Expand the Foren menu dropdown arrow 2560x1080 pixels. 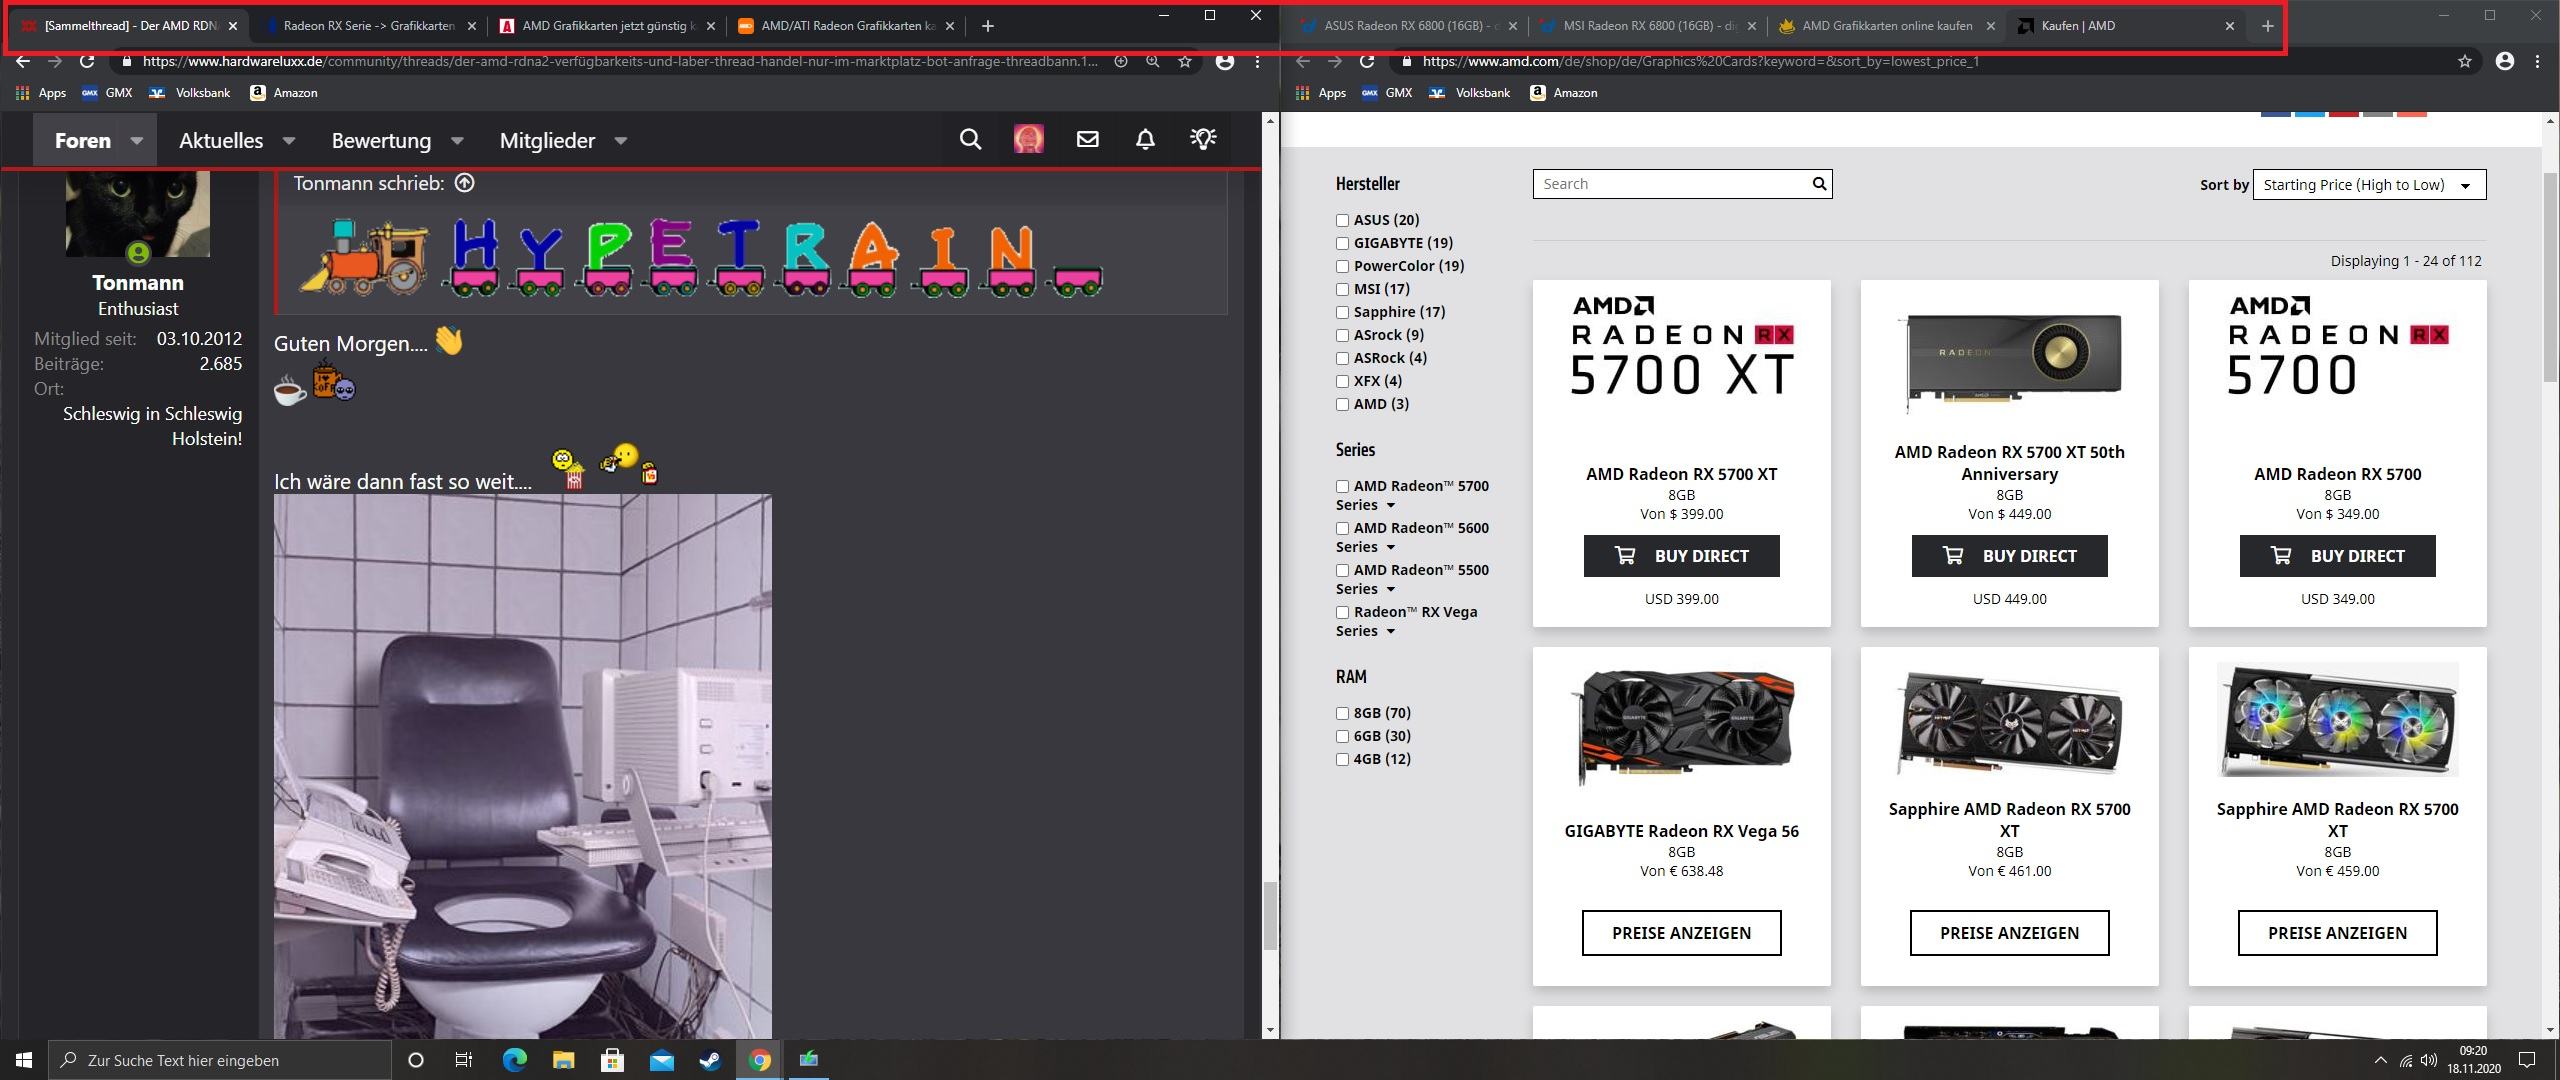pyautogui.click(x=137, y=141)
